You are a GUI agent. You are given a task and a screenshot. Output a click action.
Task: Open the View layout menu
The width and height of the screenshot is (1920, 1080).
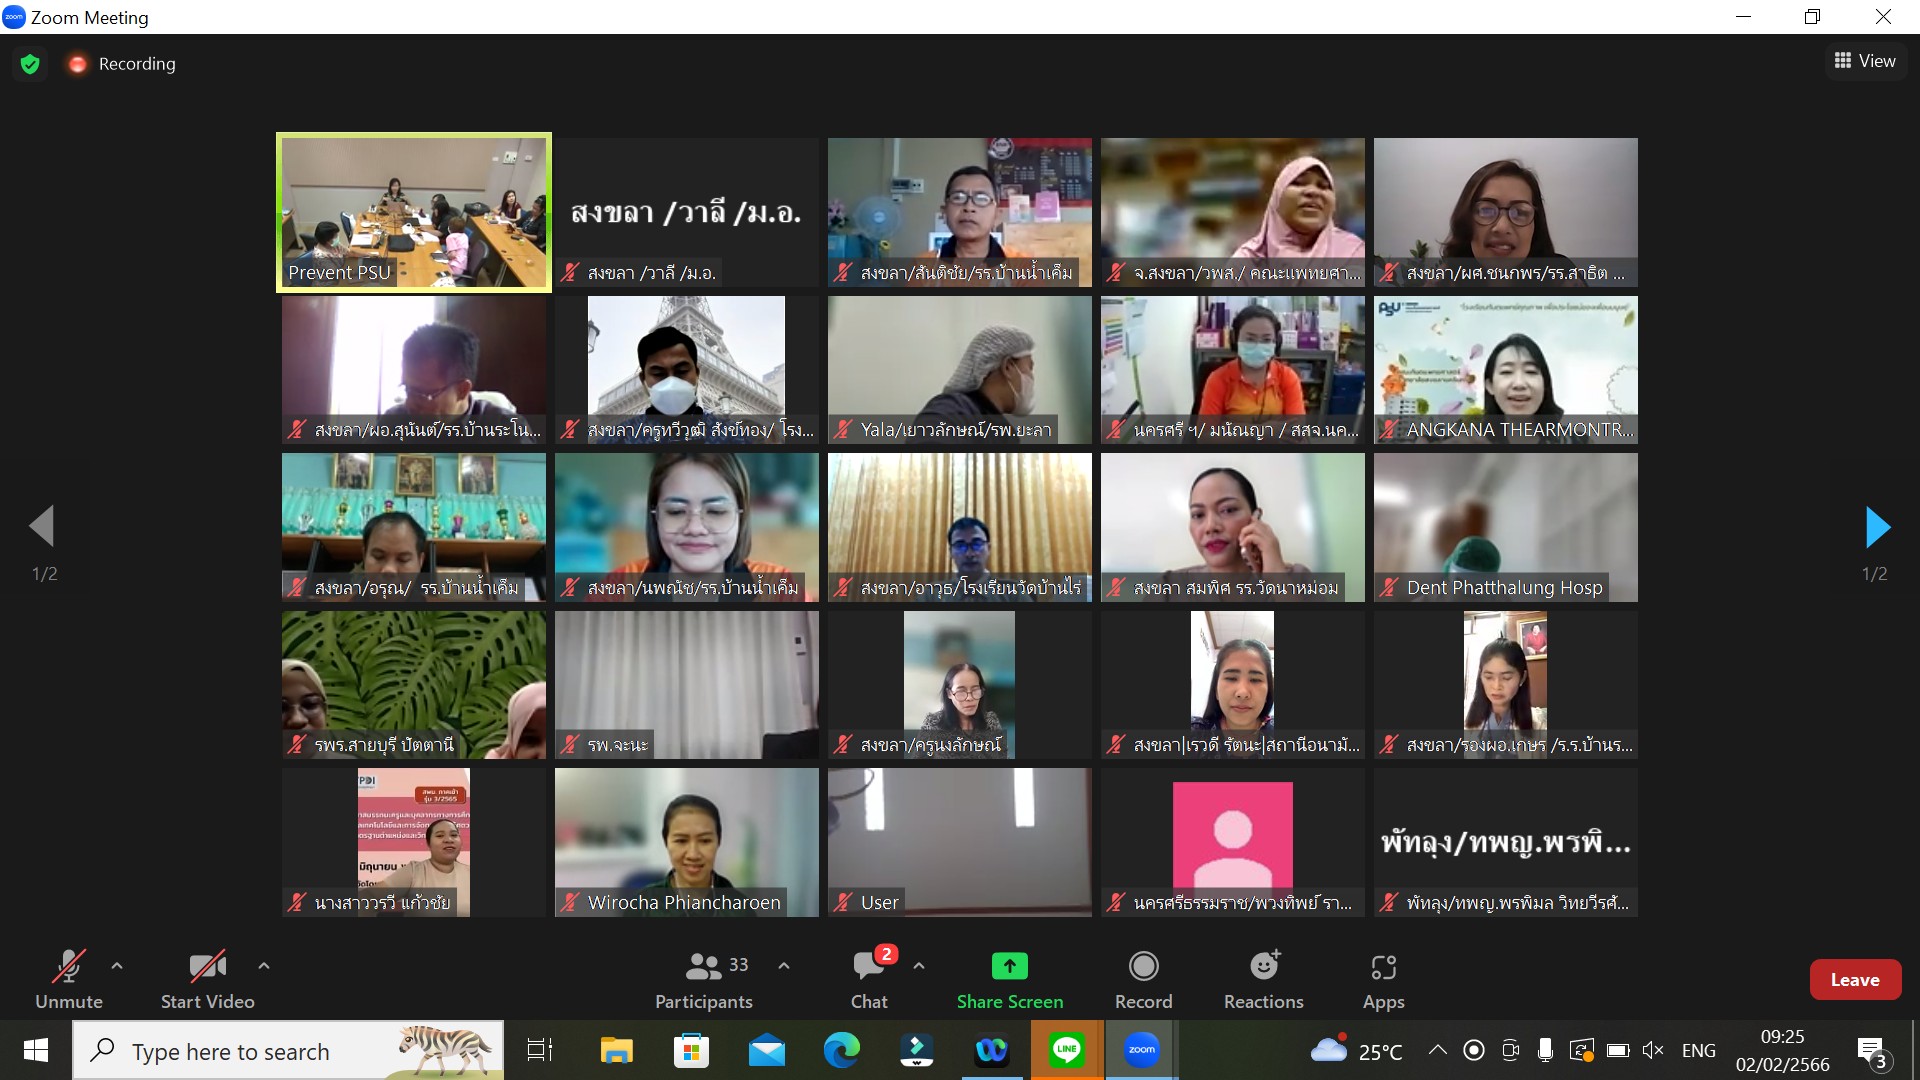[1865, 61]
